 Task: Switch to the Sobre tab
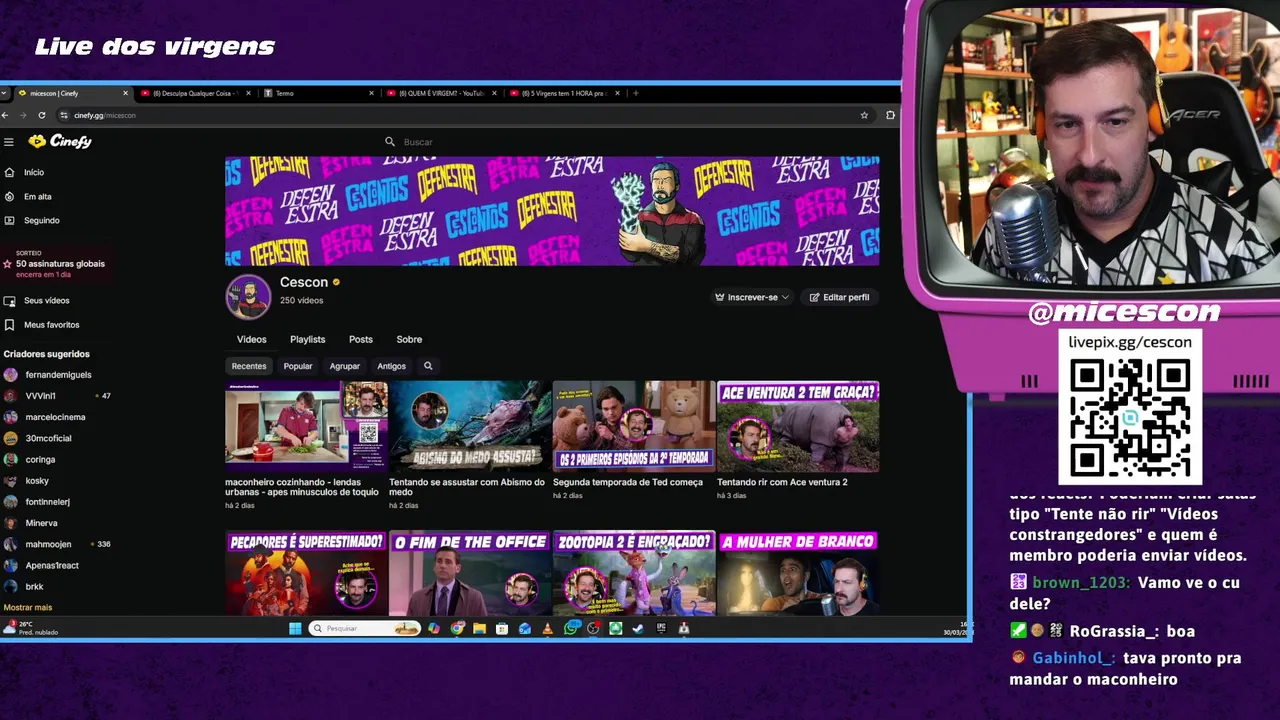pos(409,340)
